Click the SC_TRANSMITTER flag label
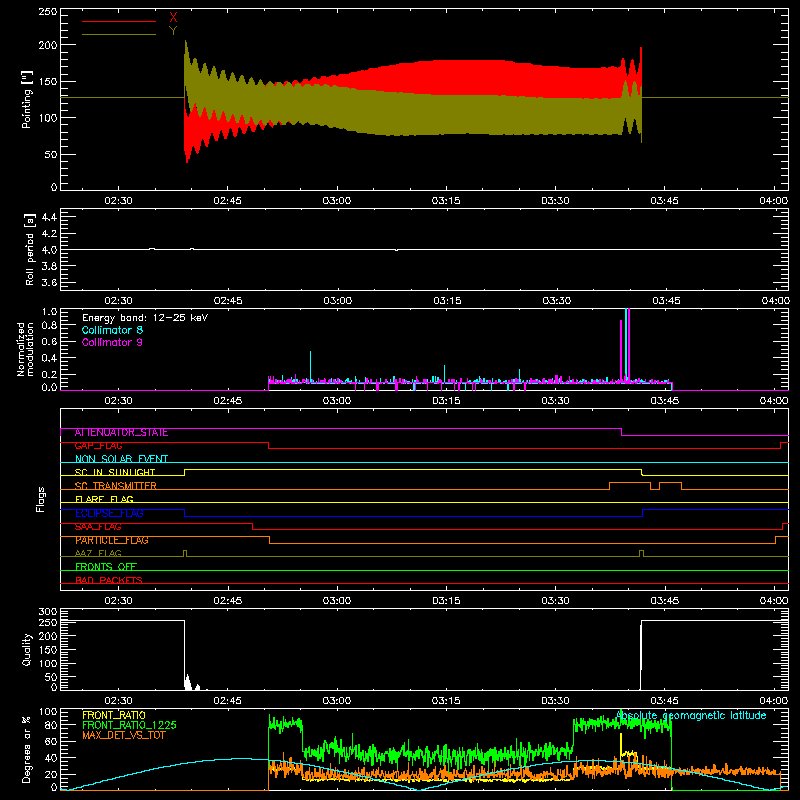This screenshot has width=800, height=800. tap(116, 486)
